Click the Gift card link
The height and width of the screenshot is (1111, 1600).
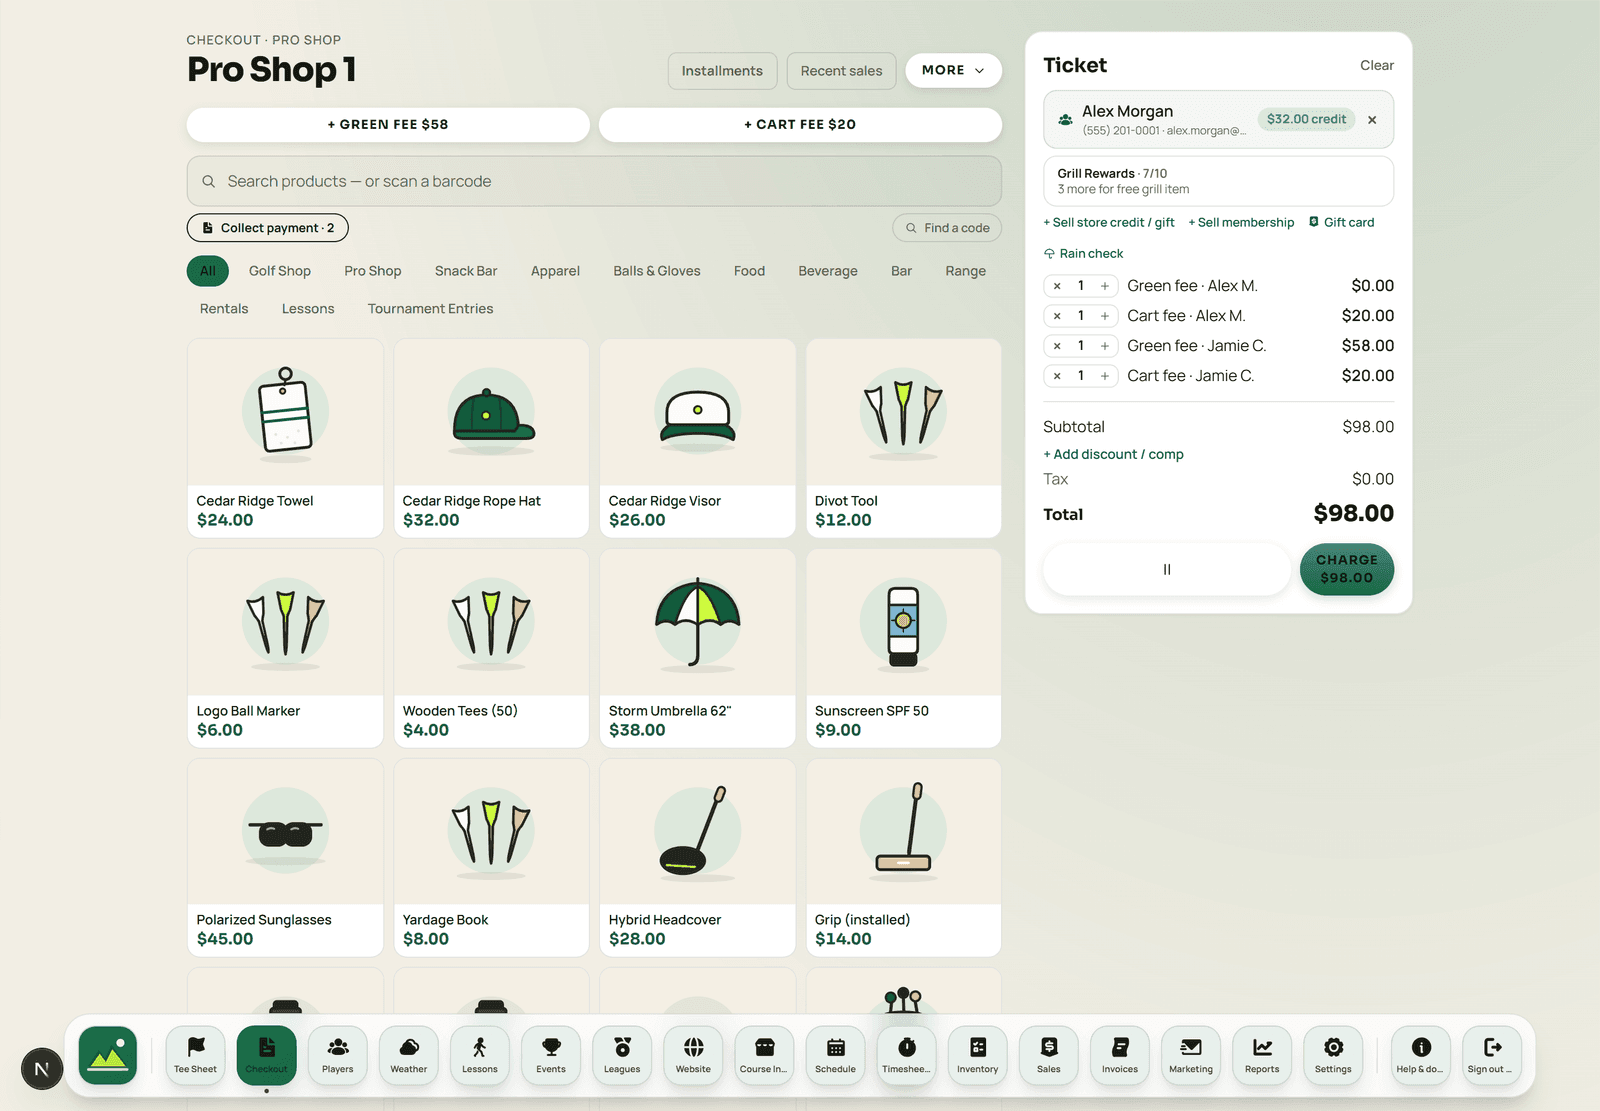click(1342, 223)
